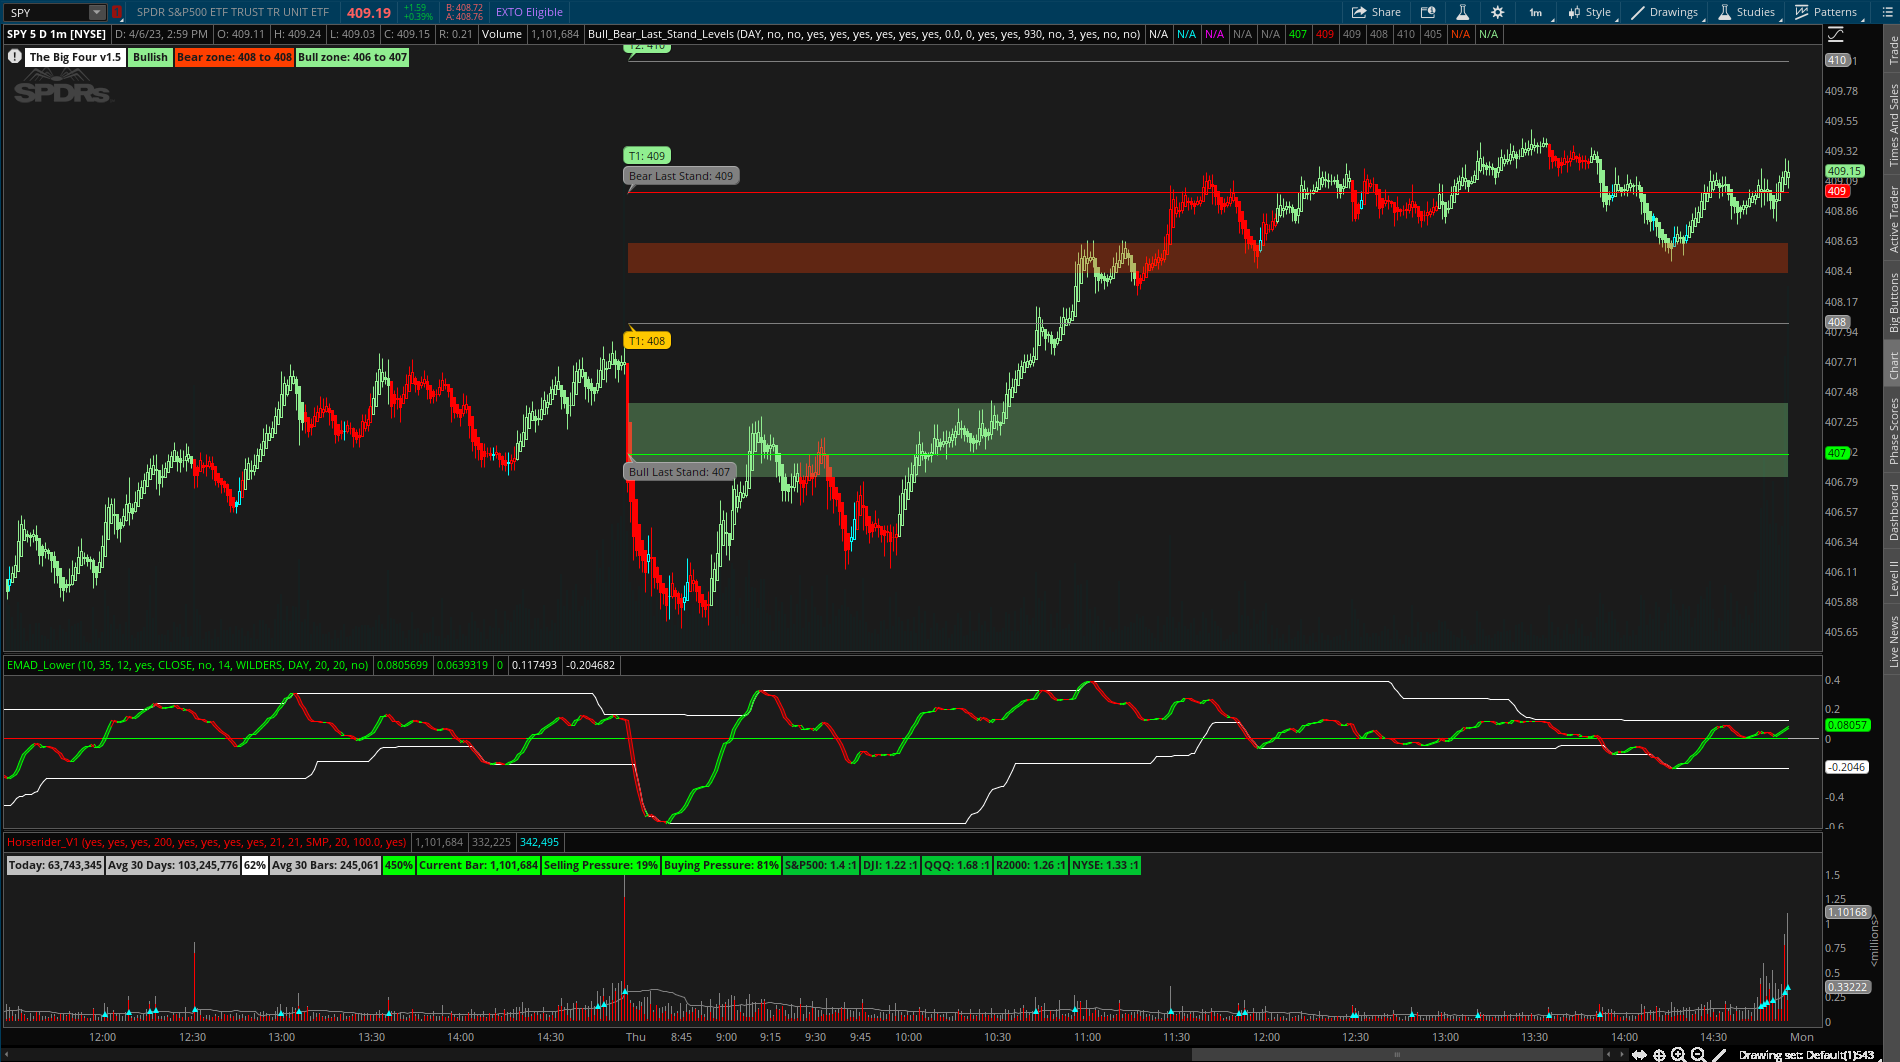The width and height of the screenshot is (1900, 1062).
Task: Click the chart alert warning icon
Action: (x=15, y=57)
